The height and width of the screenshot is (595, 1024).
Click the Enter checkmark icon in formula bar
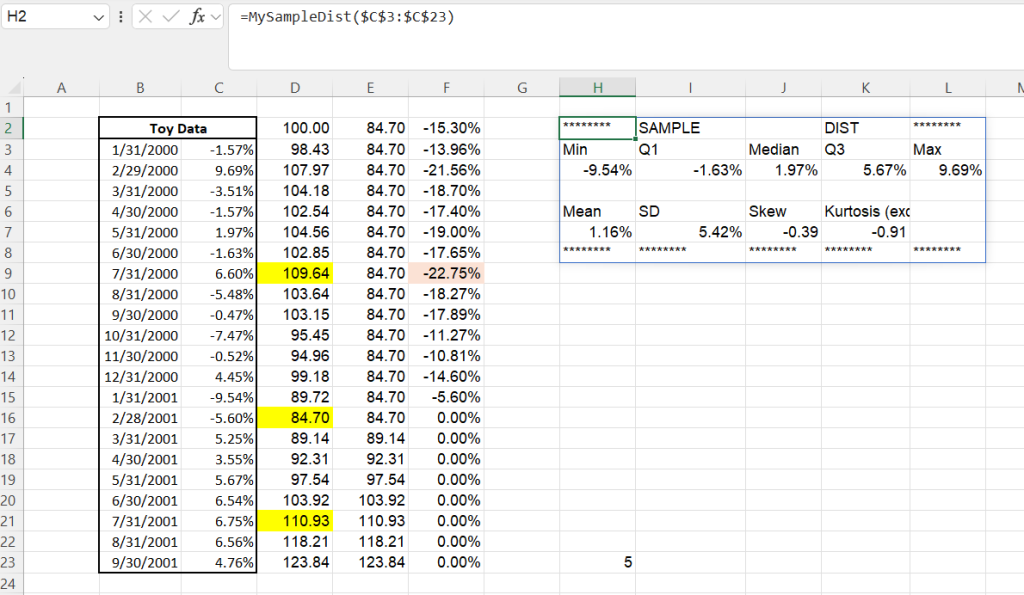coord(171,17)
